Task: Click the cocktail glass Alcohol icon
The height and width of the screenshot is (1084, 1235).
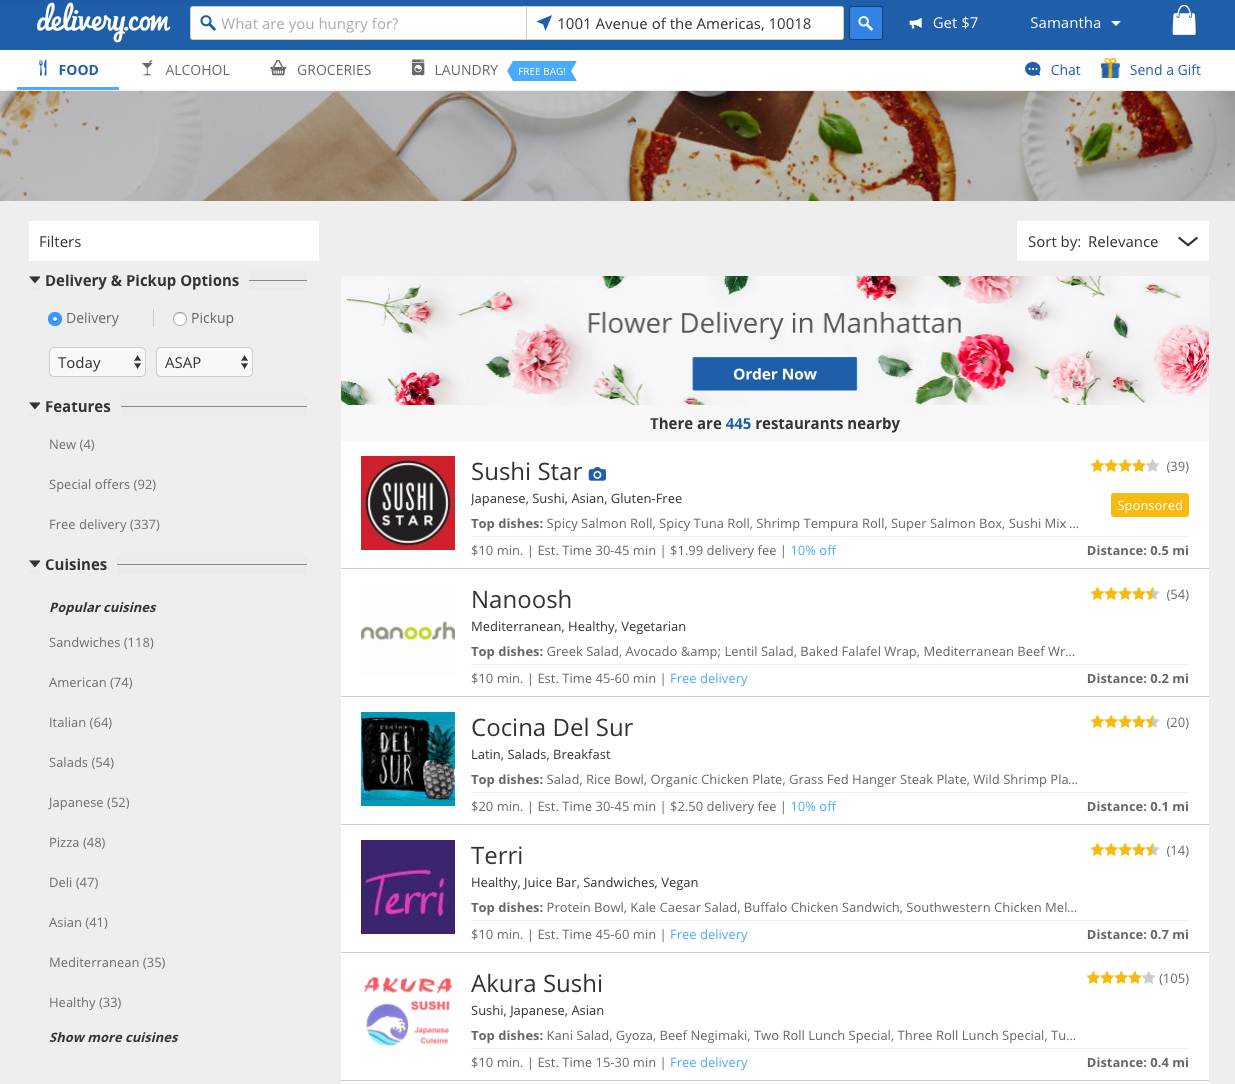Action: coord(147,68)
